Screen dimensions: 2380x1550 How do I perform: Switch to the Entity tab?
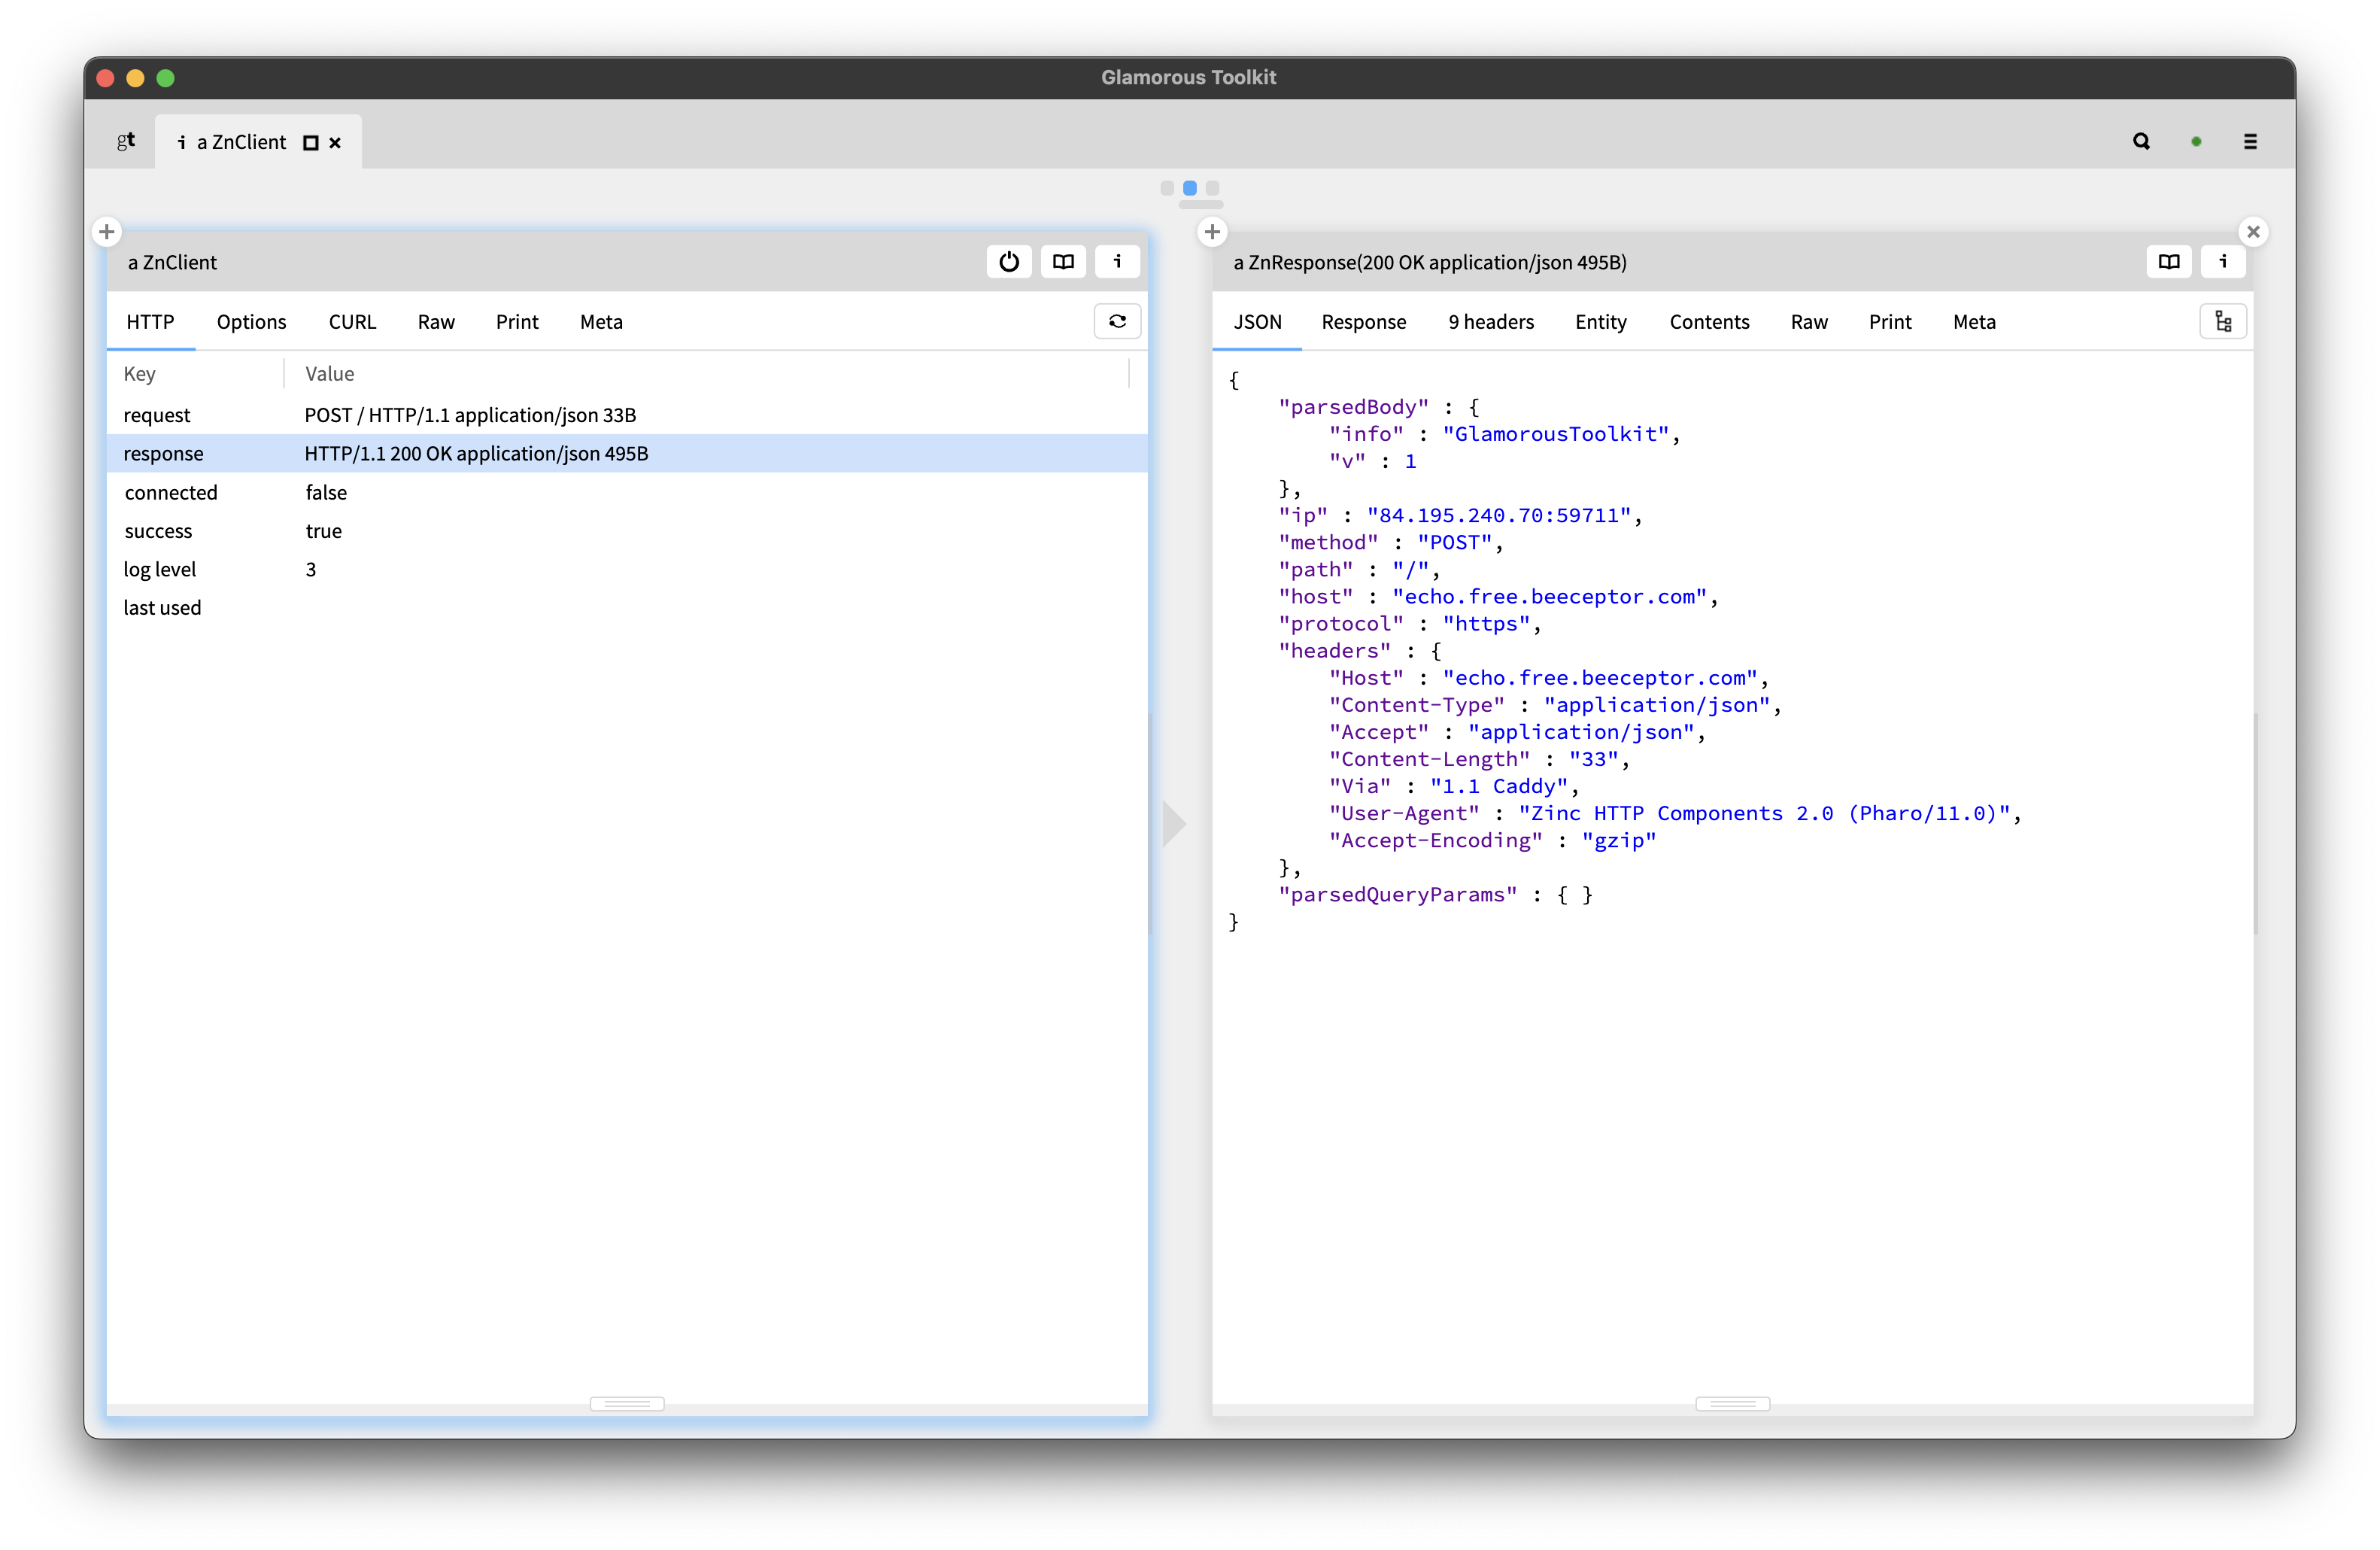pyautogui.click(x=1600, y=321)
